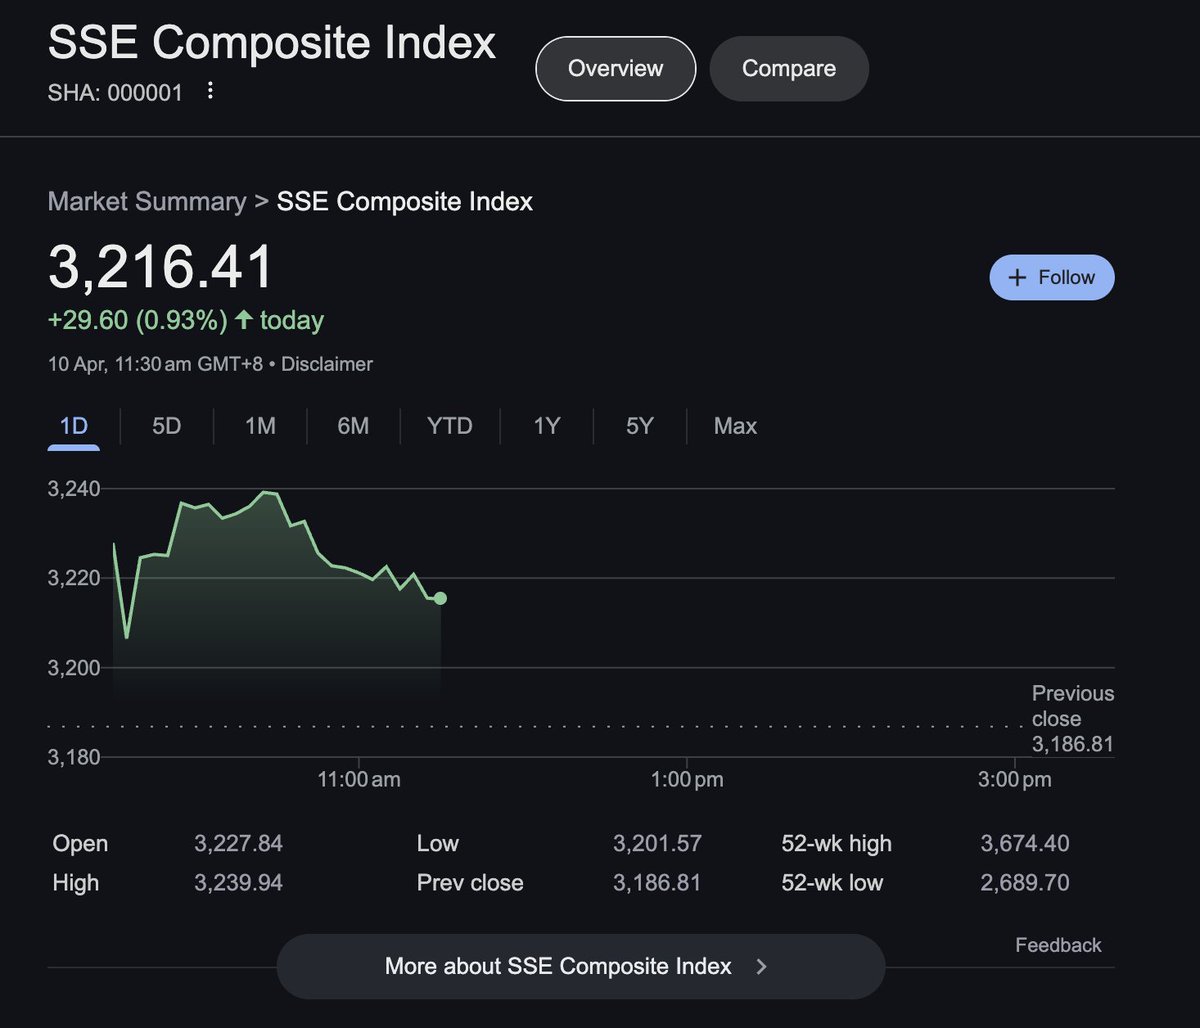This screenshot has height=1028, width=1200.
Task: Open the Disclaimer link
Action: pos(326,364)
